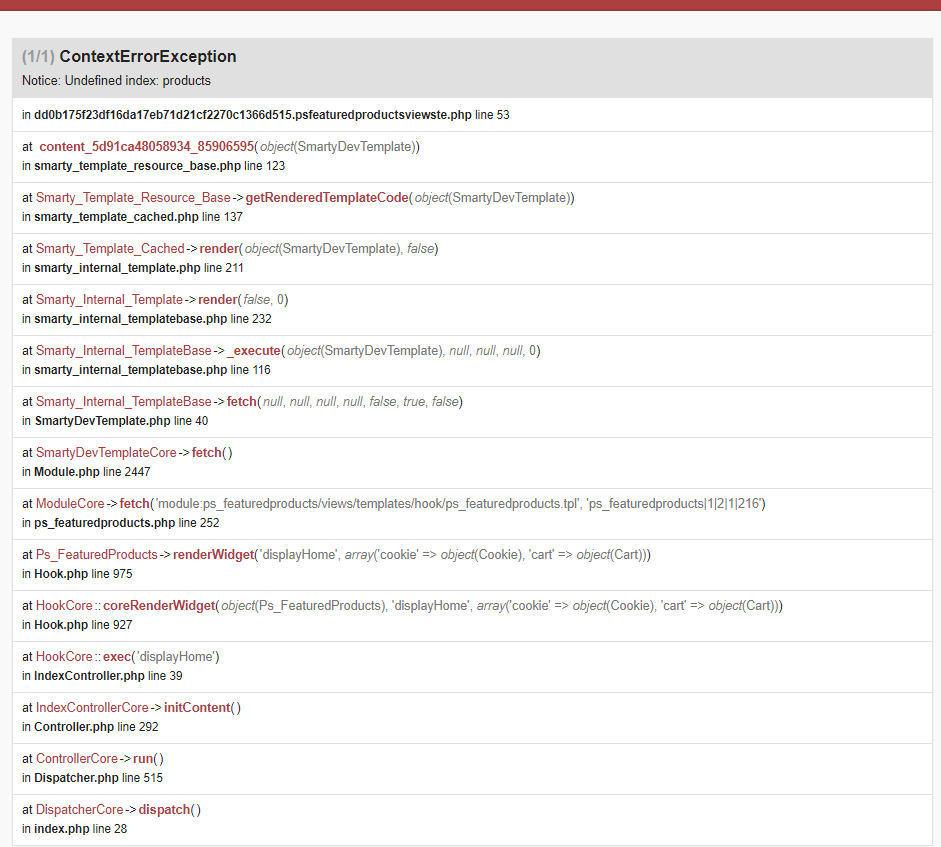Click the getRenderedTemplateCode method
Viewport: 941px width, 847px height.
pos(327,197)
